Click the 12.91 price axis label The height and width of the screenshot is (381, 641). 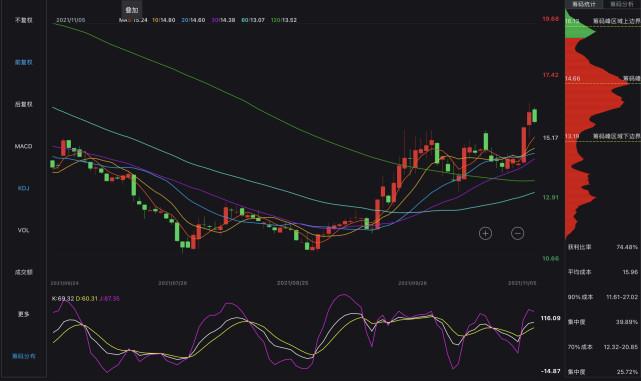point(550,198)
